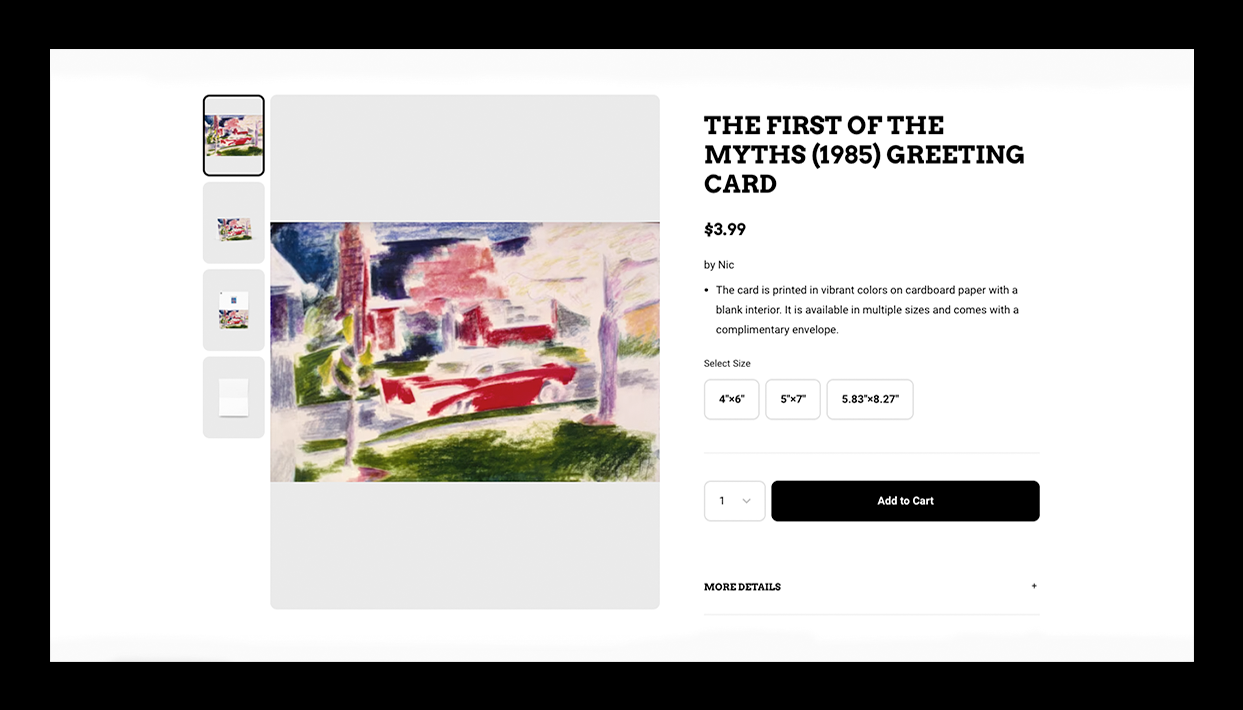Click the plus icon beside More Details
Screen dimensions: 1243x710
pyautogui.click(x=1034, y=586)
